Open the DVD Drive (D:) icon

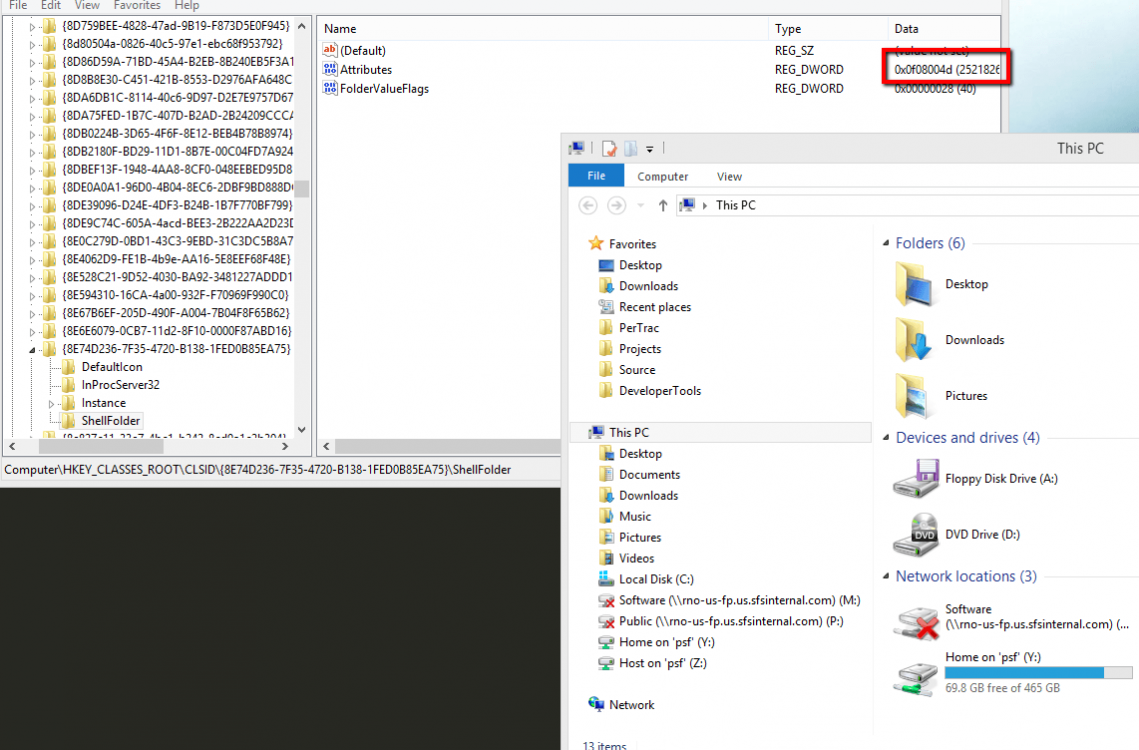915,535
